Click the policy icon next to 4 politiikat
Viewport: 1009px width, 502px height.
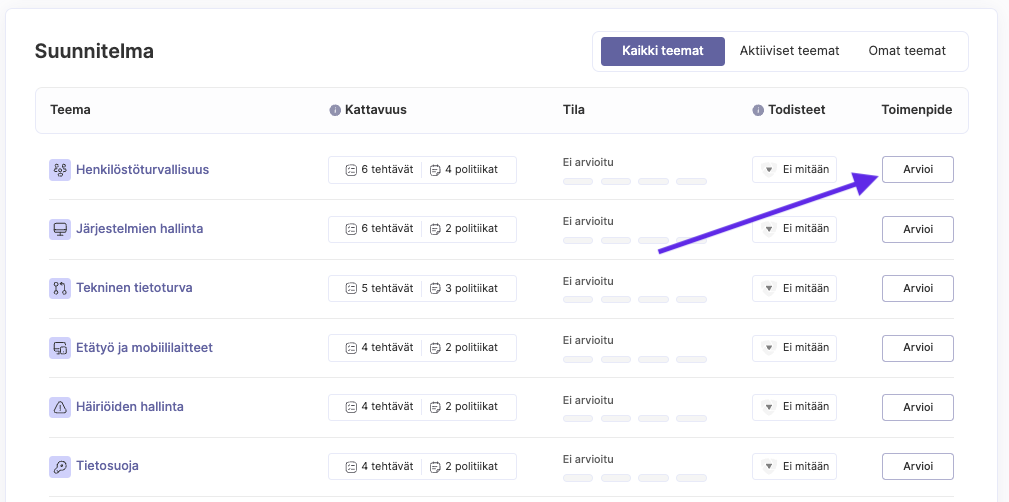[435, 171]
